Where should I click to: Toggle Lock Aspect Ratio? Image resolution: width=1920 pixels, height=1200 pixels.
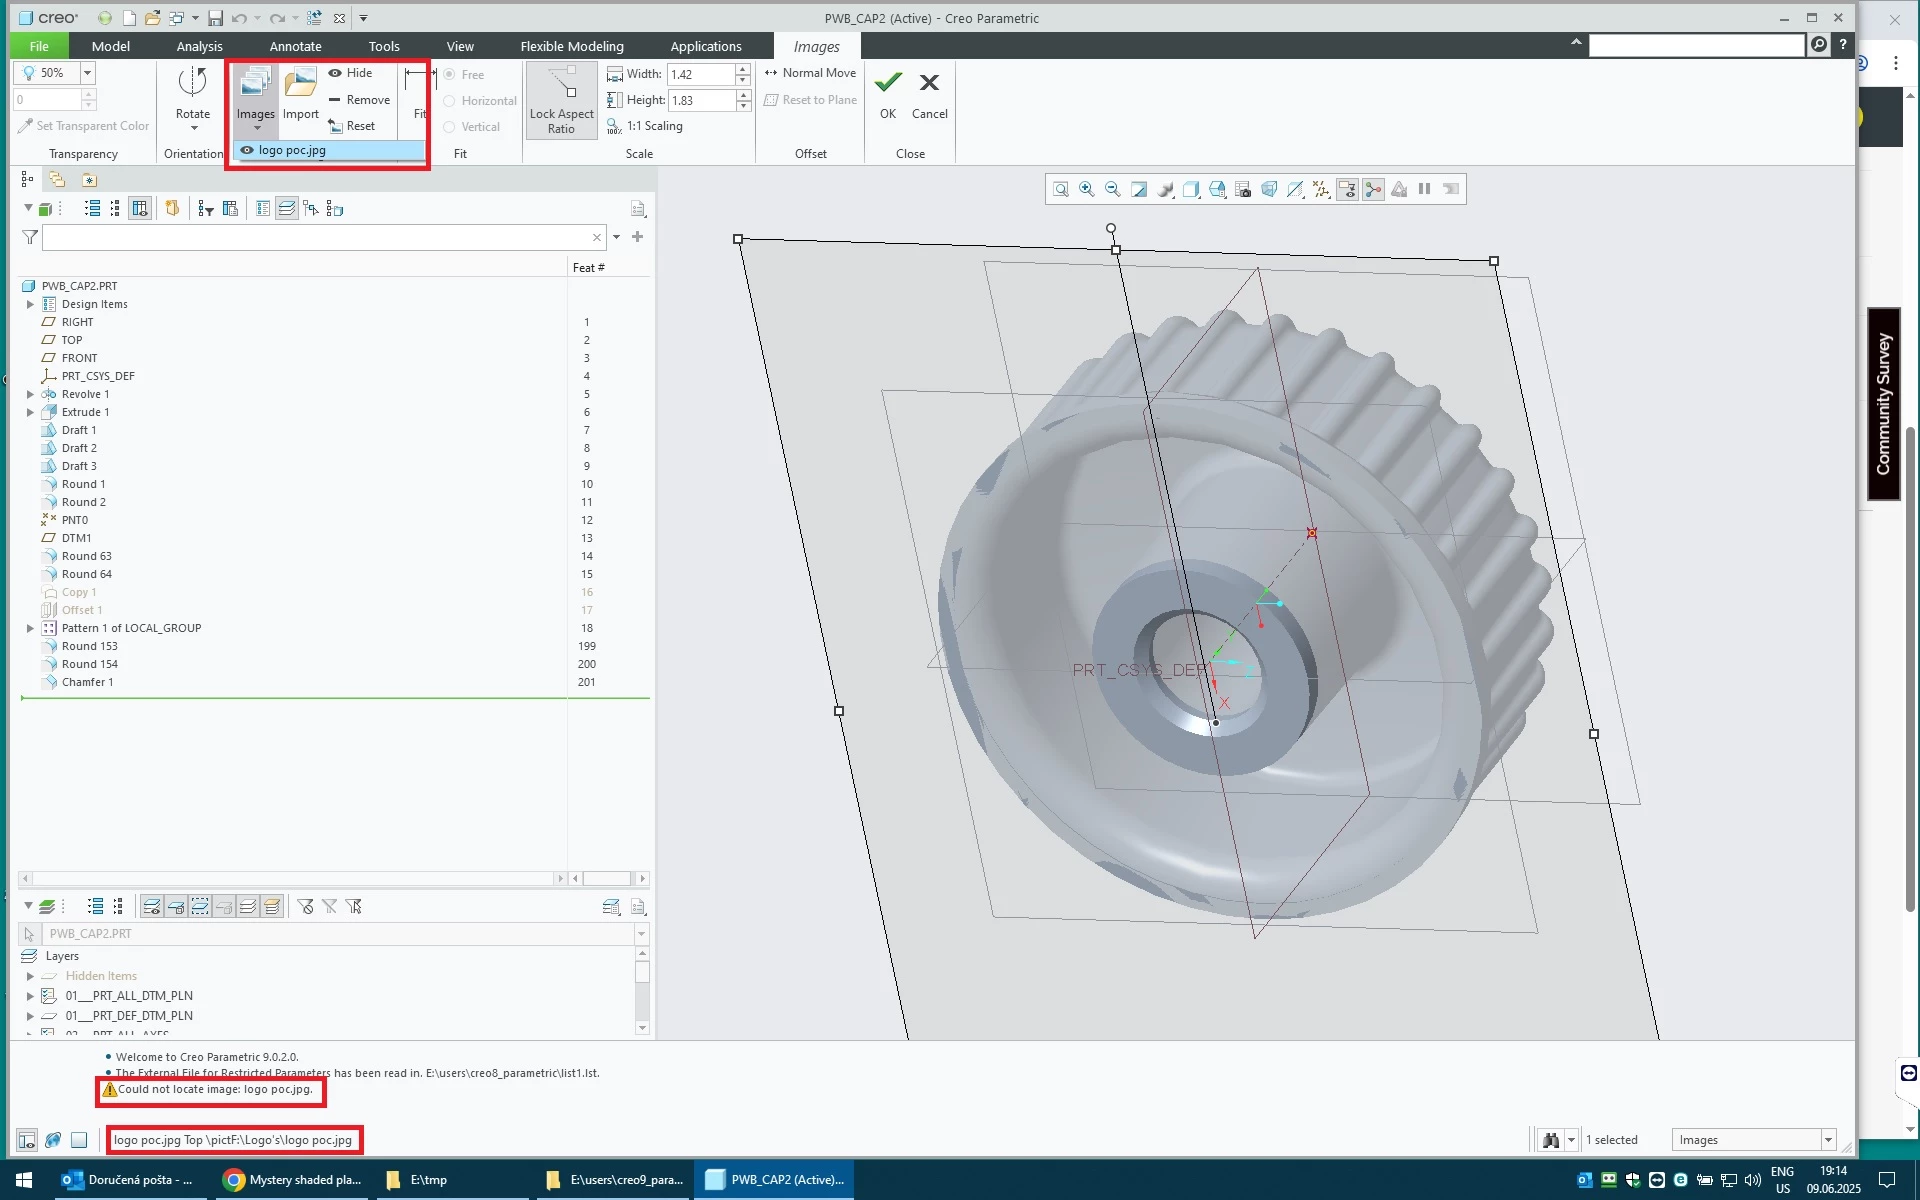[x=561, y=100]
